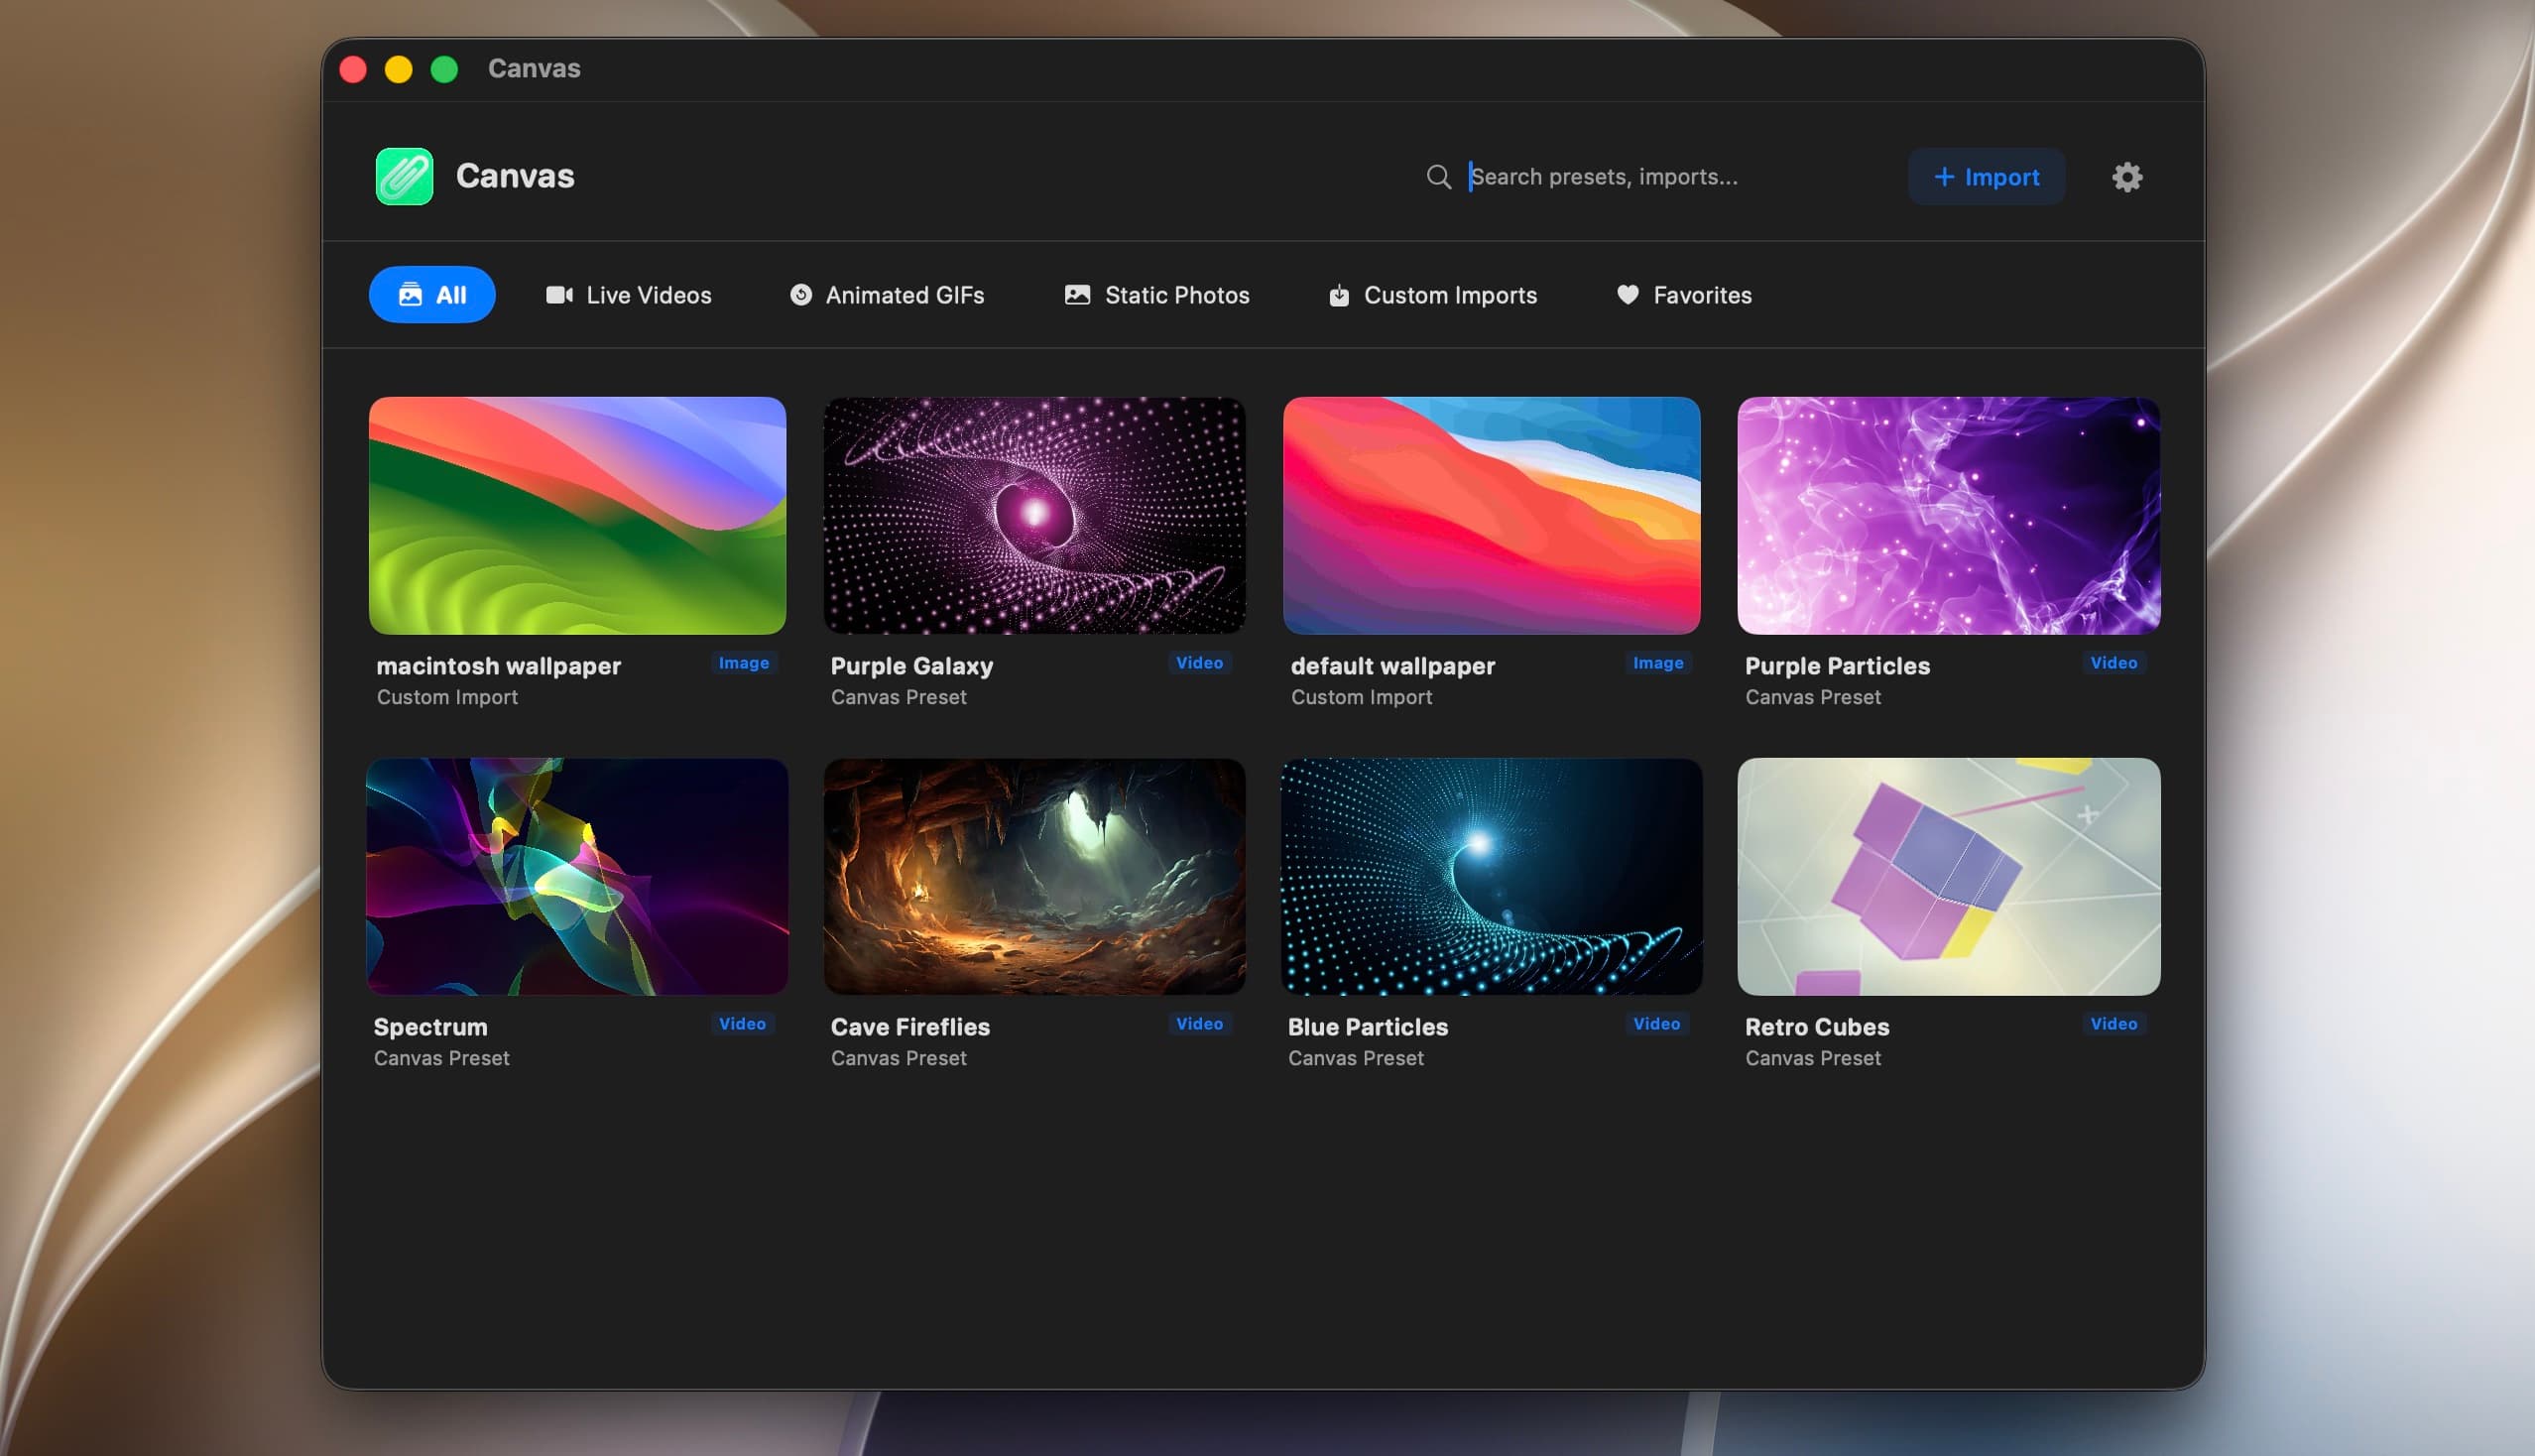Click "Canvas Preset" under Purple Galaxy
Viewport: 2535px width, 1456px height.
[898, 697]
